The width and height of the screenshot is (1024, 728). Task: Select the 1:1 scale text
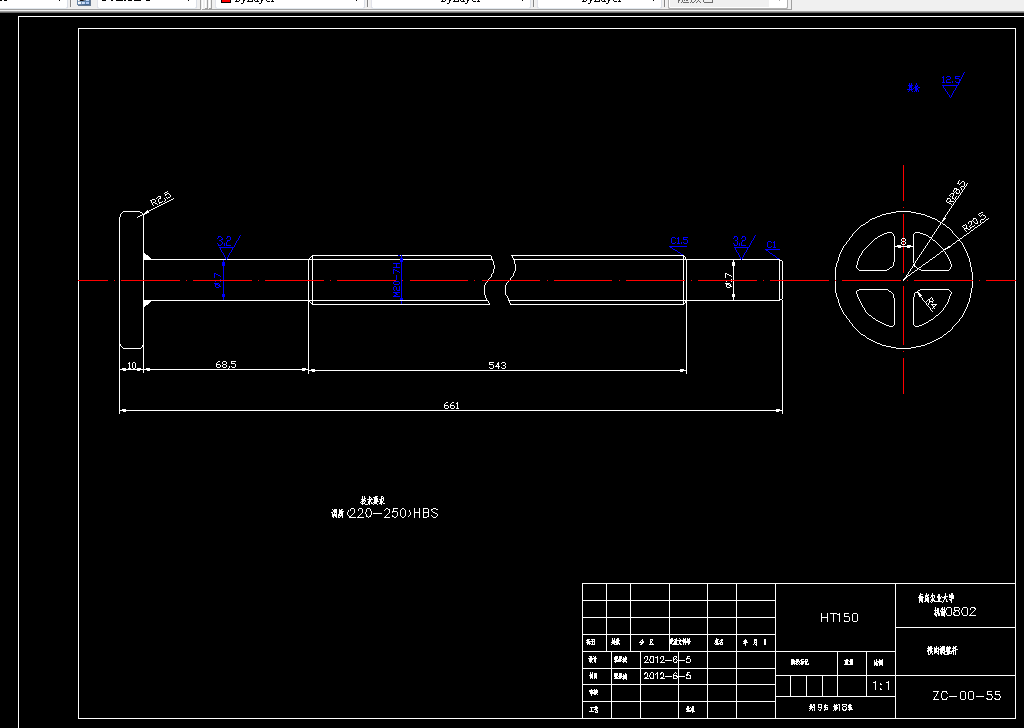881,686
